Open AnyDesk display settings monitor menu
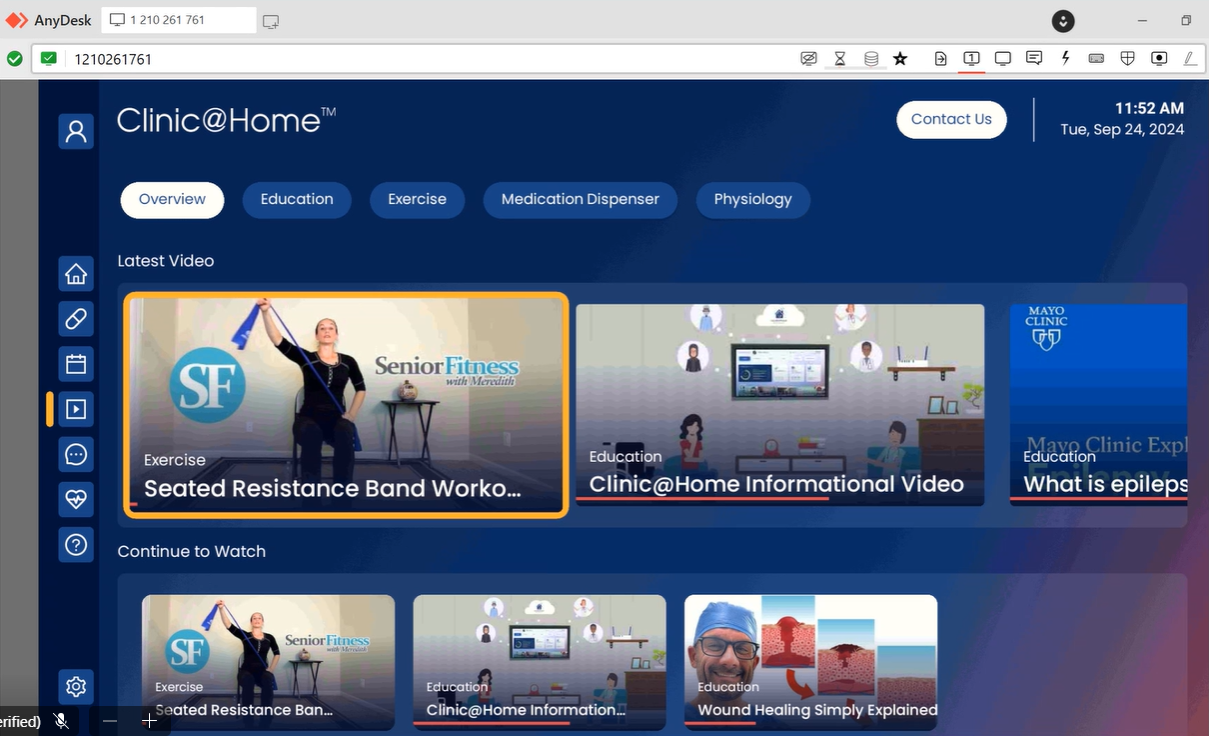1209x736 pixels. (1002, 59)
